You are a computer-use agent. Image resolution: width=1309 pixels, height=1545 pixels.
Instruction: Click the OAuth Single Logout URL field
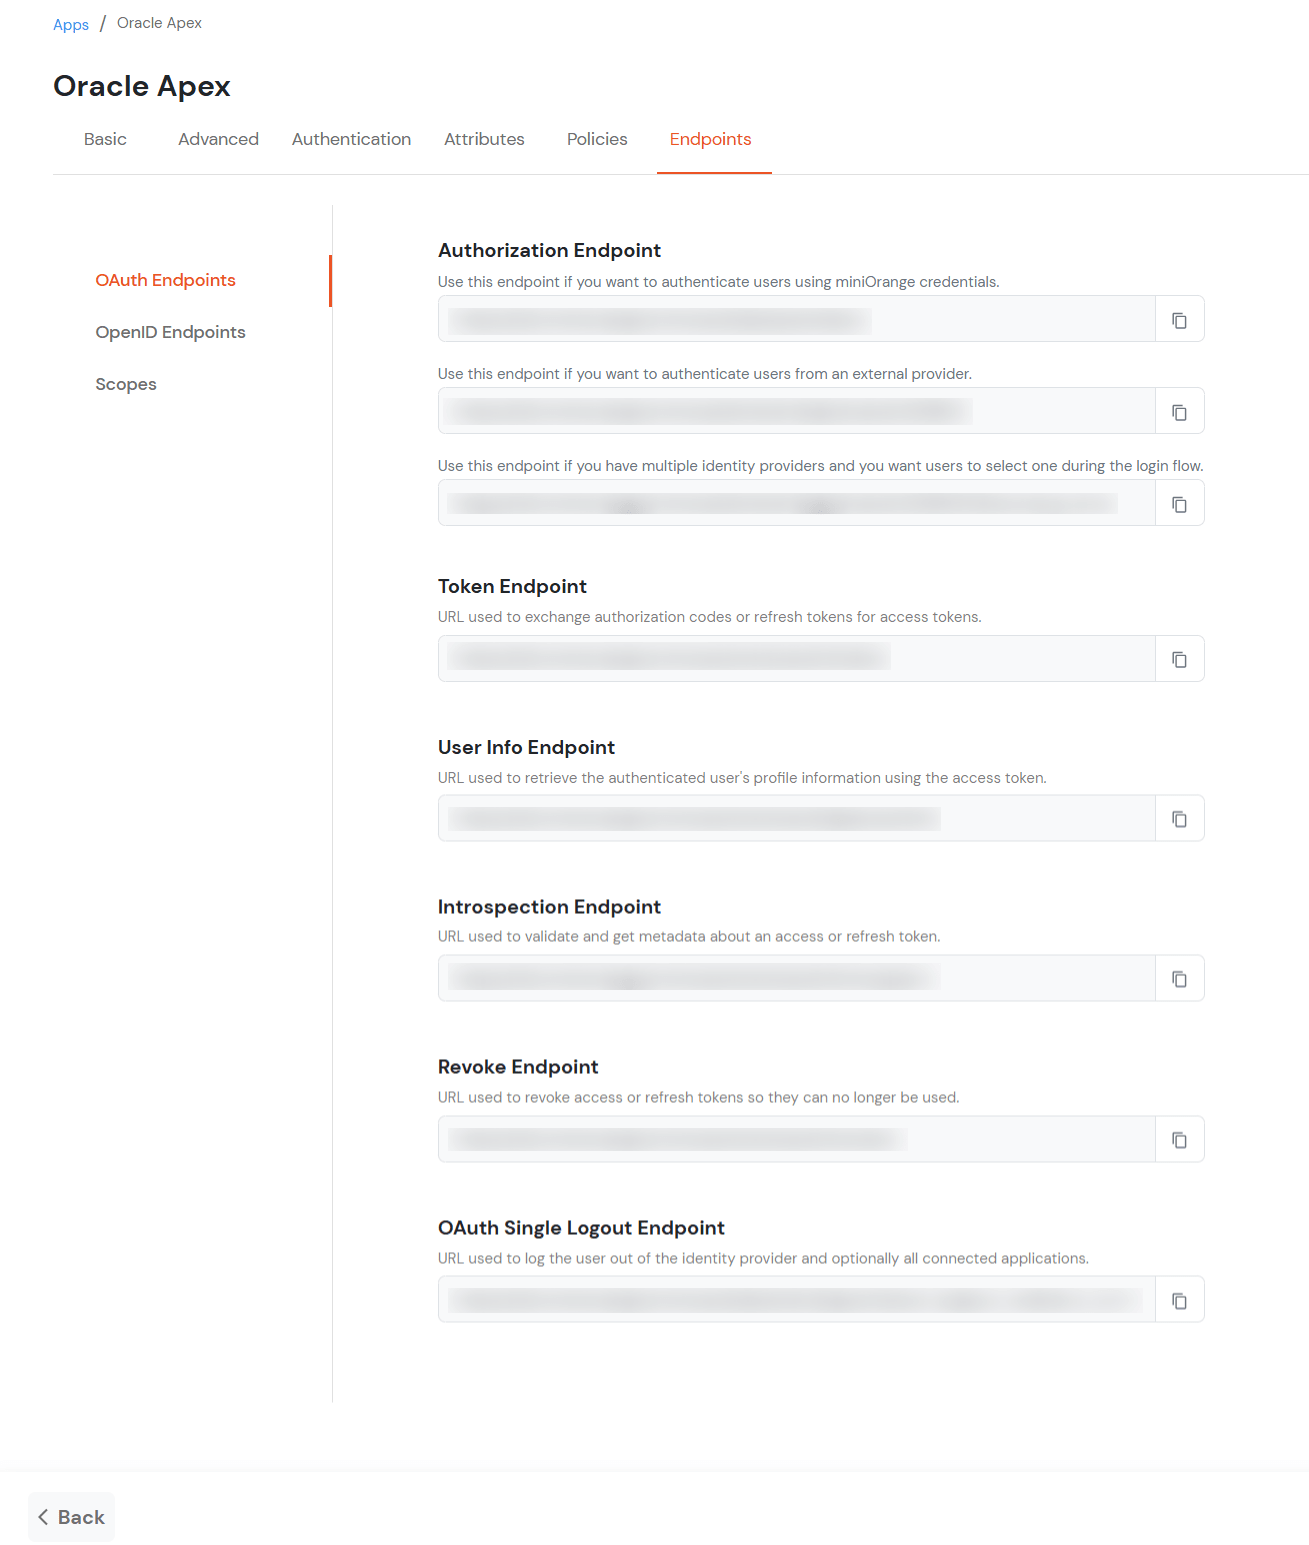(x=797, y=1300)
